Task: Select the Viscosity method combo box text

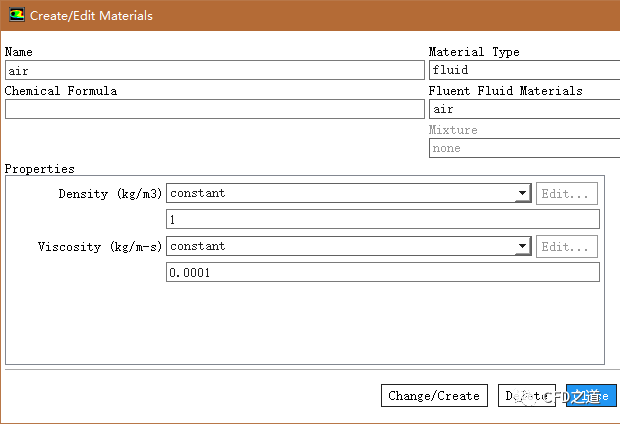Action: pyautogui.click(x=340, y=246)
